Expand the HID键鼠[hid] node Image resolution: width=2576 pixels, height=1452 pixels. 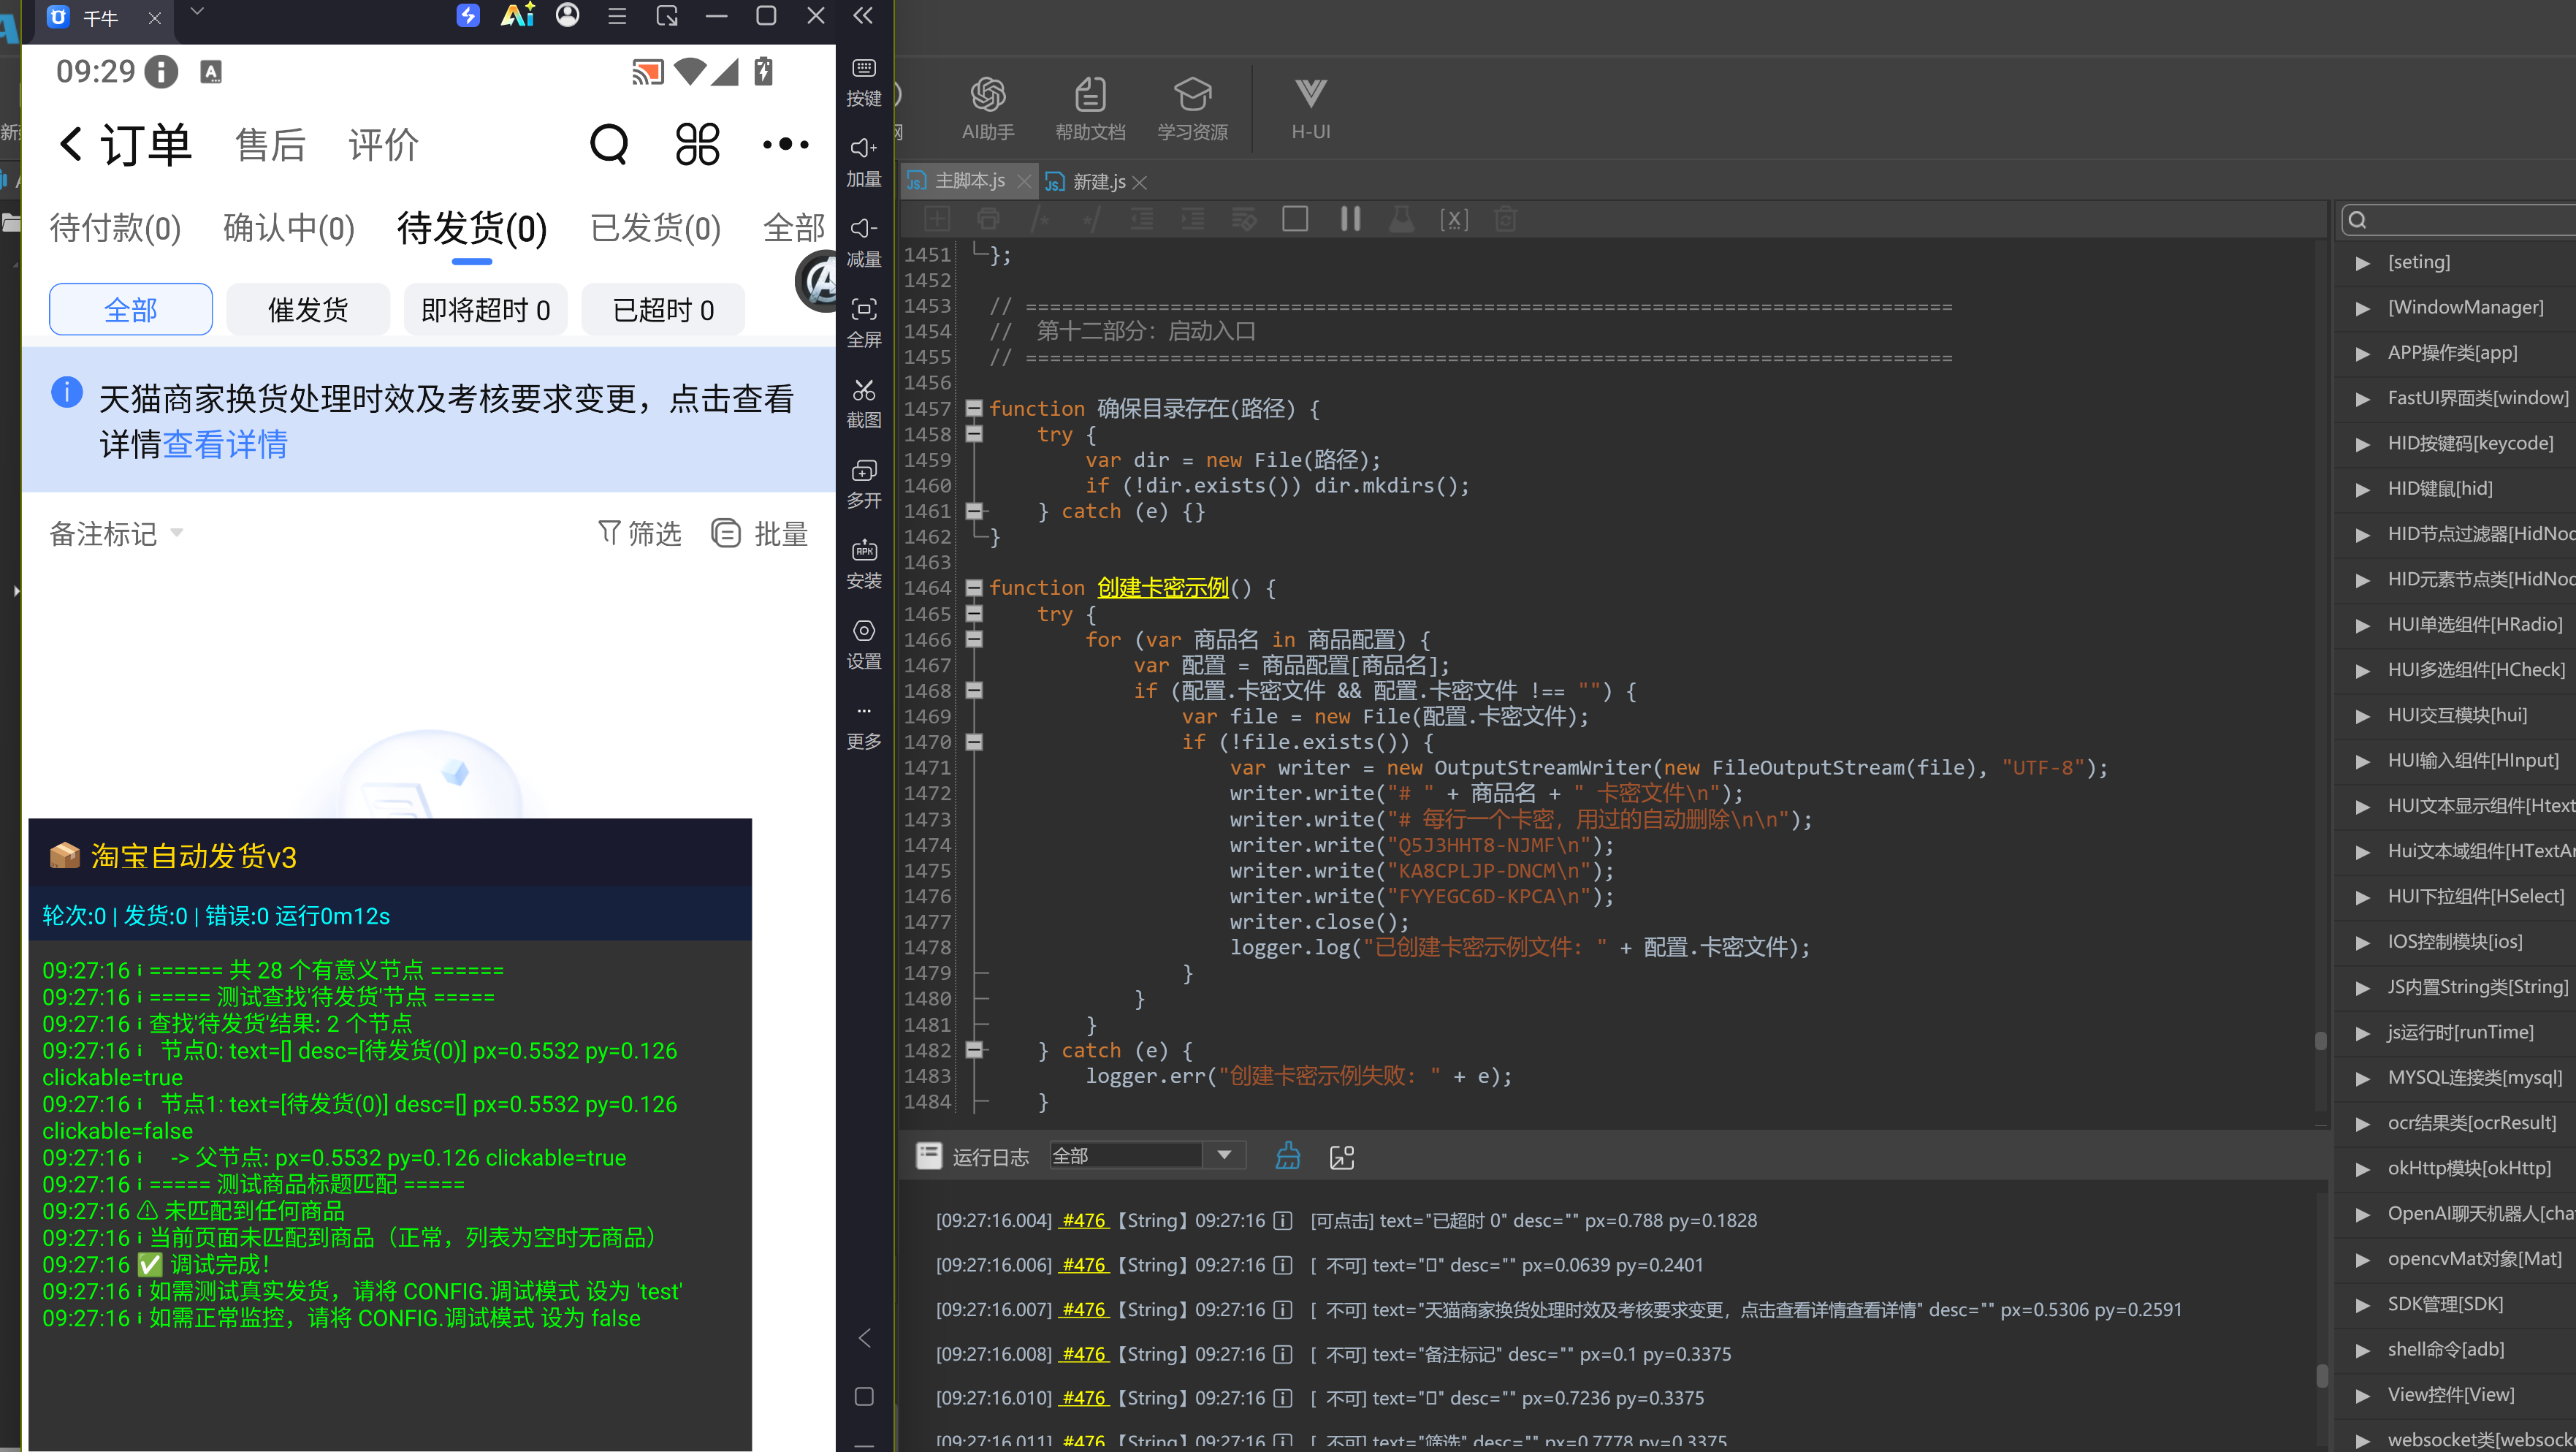click(x=2363, y=489)
